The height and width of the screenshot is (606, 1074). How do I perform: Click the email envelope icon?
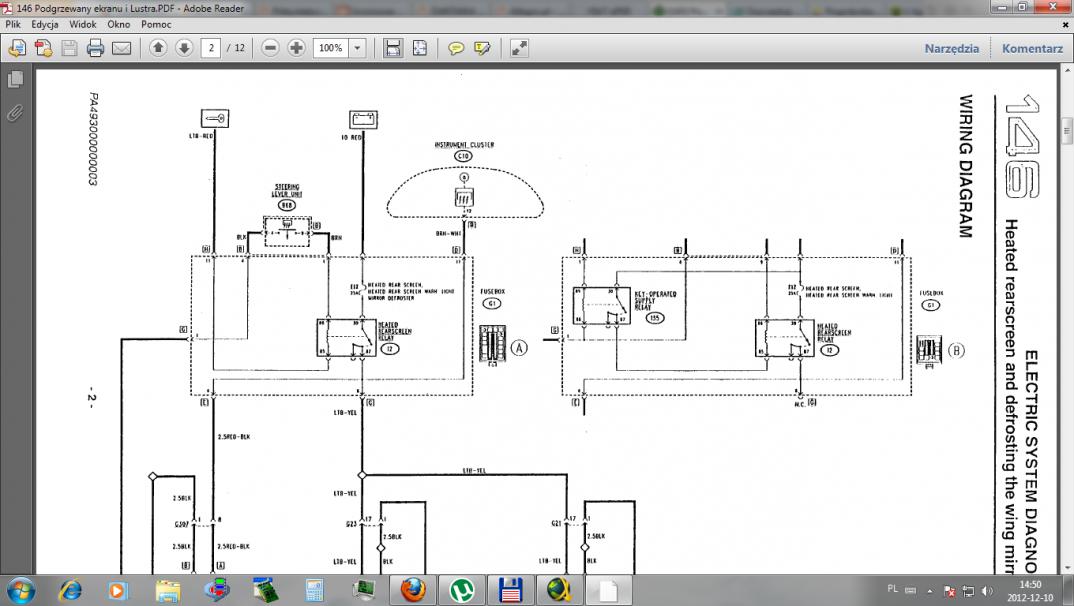[x=121, y=48]
